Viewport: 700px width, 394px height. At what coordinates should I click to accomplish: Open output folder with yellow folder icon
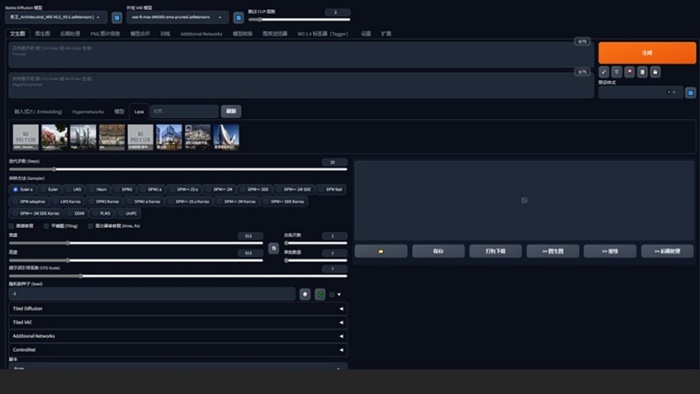click(x=381, y=251)
